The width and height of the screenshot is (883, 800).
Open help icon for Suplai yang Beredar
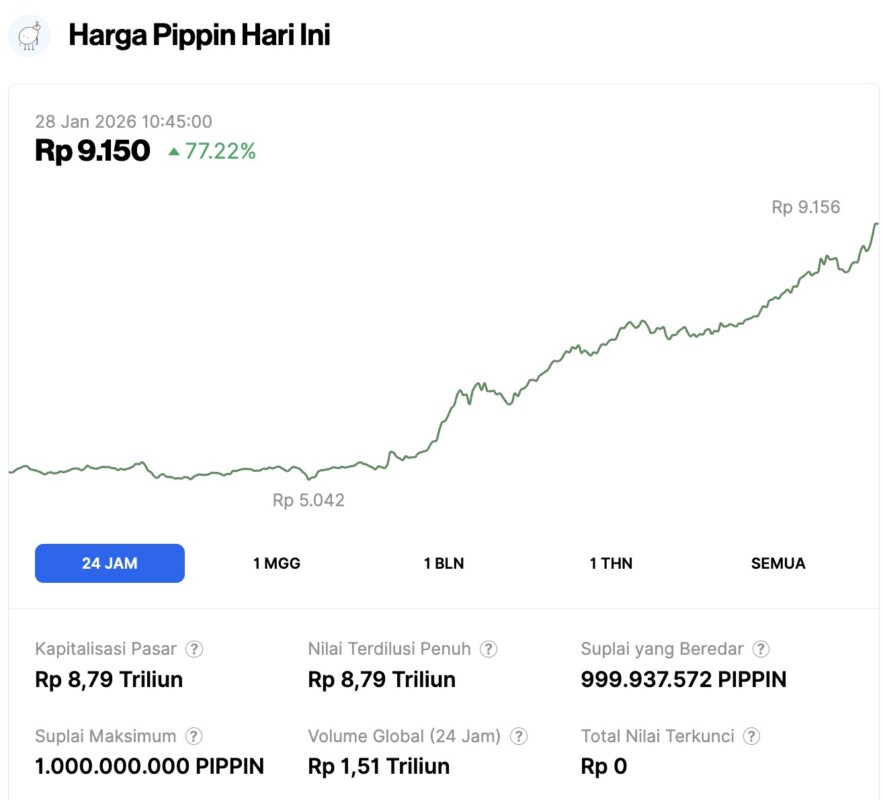pos(761,649)
